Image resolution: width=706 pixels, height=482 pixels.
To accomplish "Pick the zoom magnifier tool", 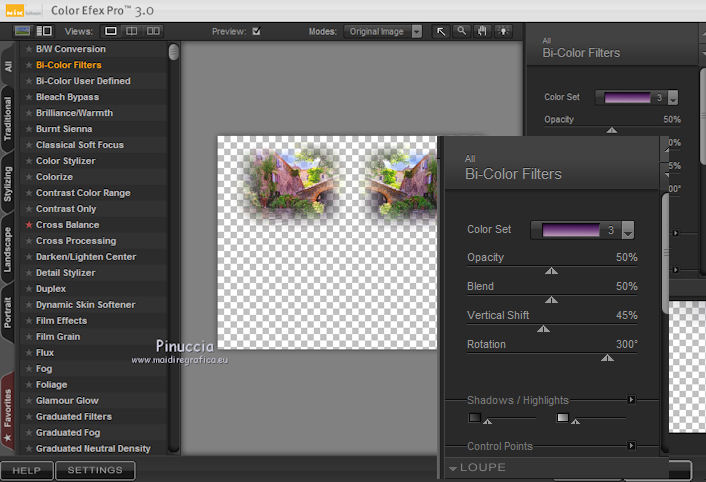I will (x=462, y=32).
